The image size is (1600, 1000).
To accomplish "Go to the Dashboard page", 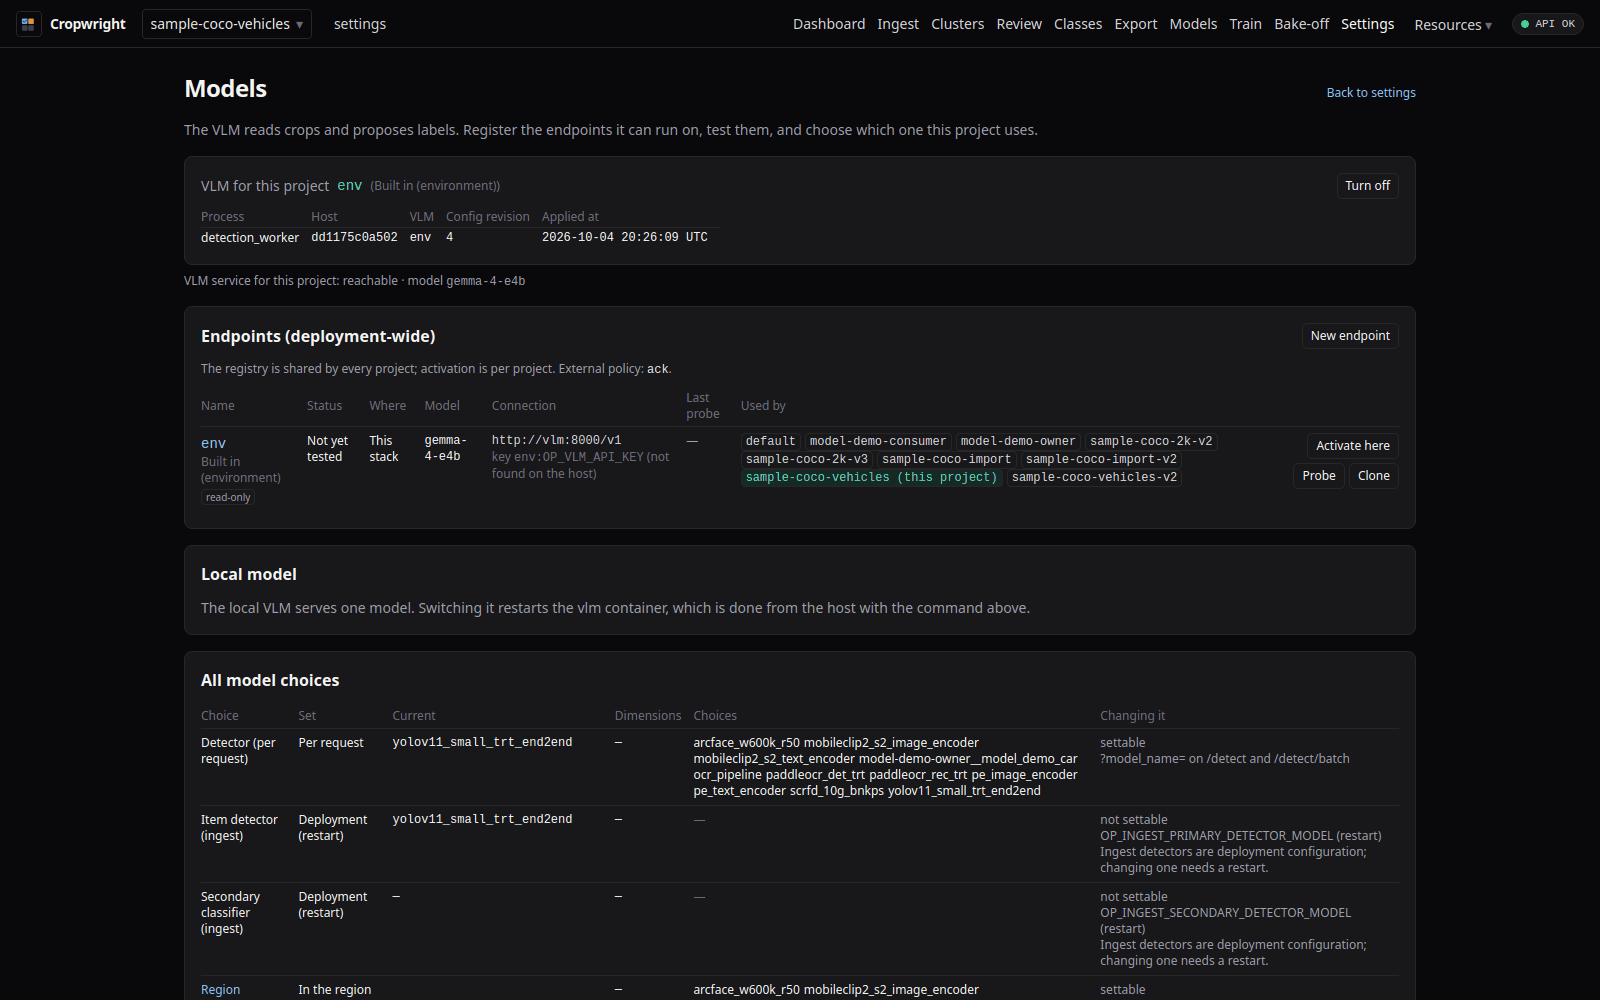I will point(829,24).
